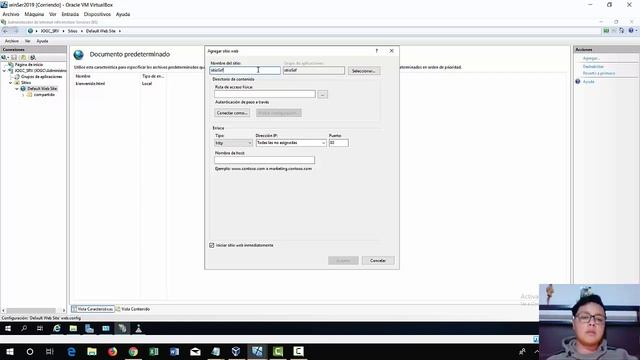Open Server Manager icon in guest taskbar

pyautogui.click(x=89, y=329)
